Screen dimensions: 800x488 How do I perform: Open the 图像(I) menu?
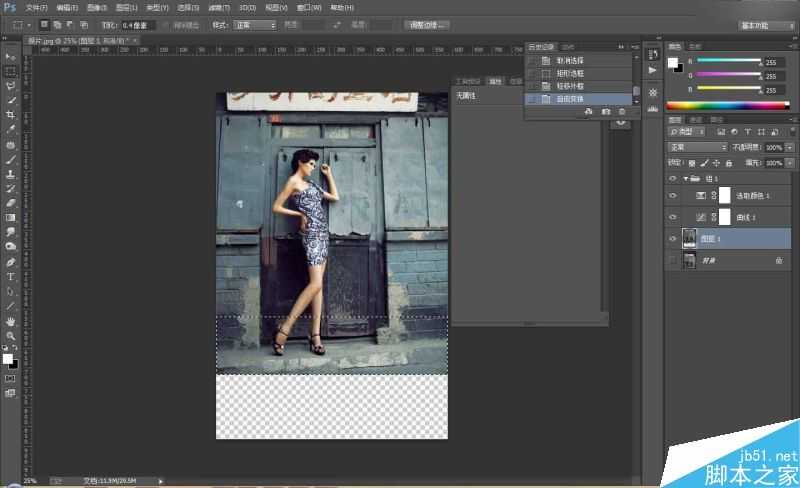tap(96, 7)
